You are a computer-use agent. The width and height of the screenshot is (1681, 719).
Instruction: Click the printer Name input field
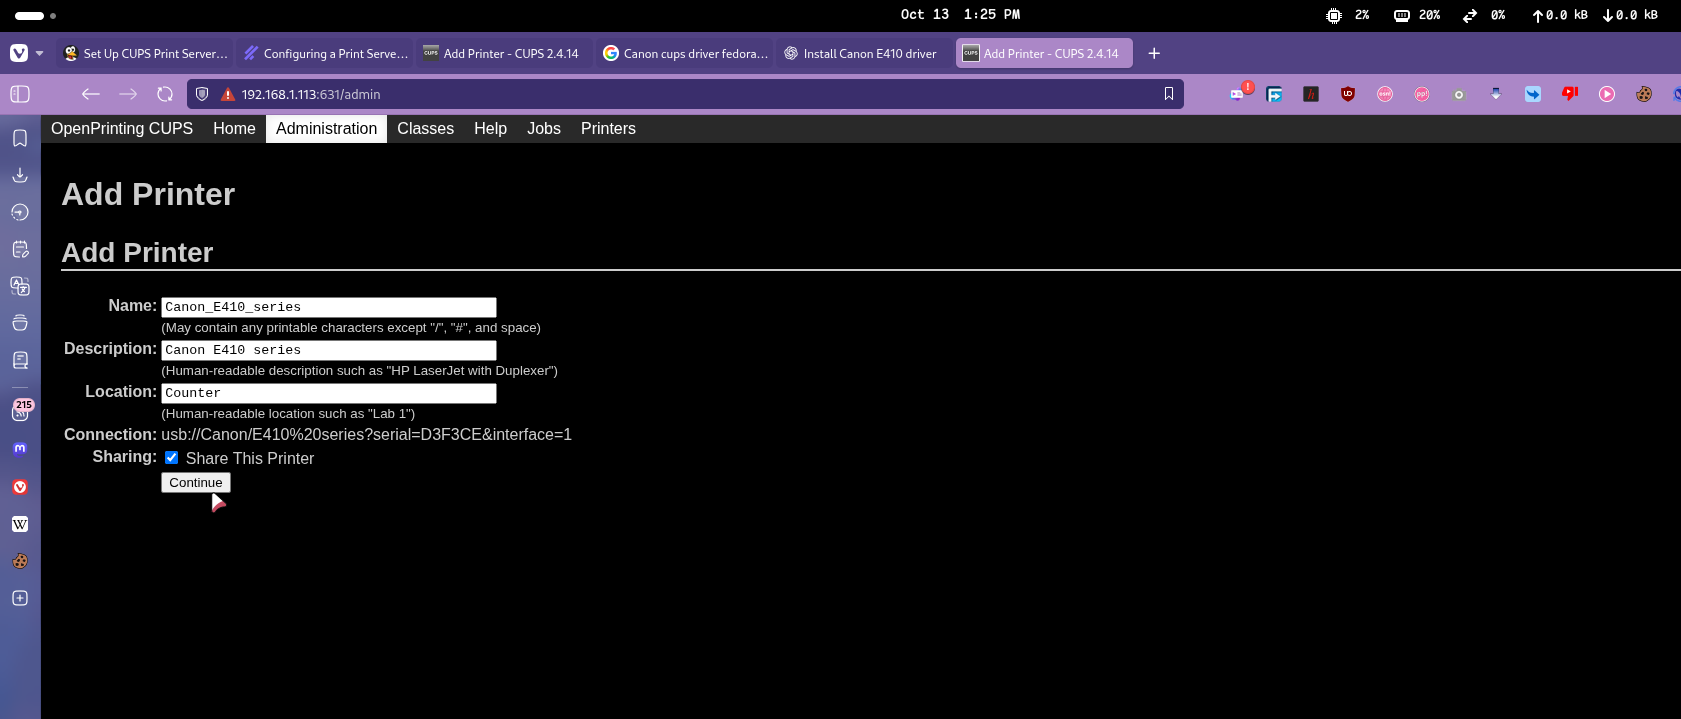[x=328, y=307]
